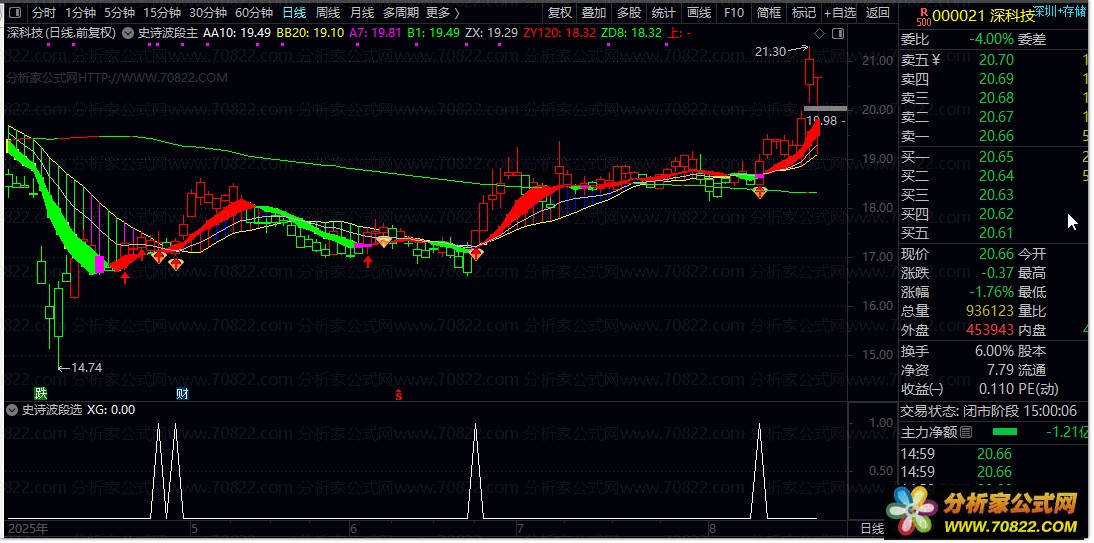
Task: Click the AA10: 19.49 indicator value
Action: click(237, 33)
